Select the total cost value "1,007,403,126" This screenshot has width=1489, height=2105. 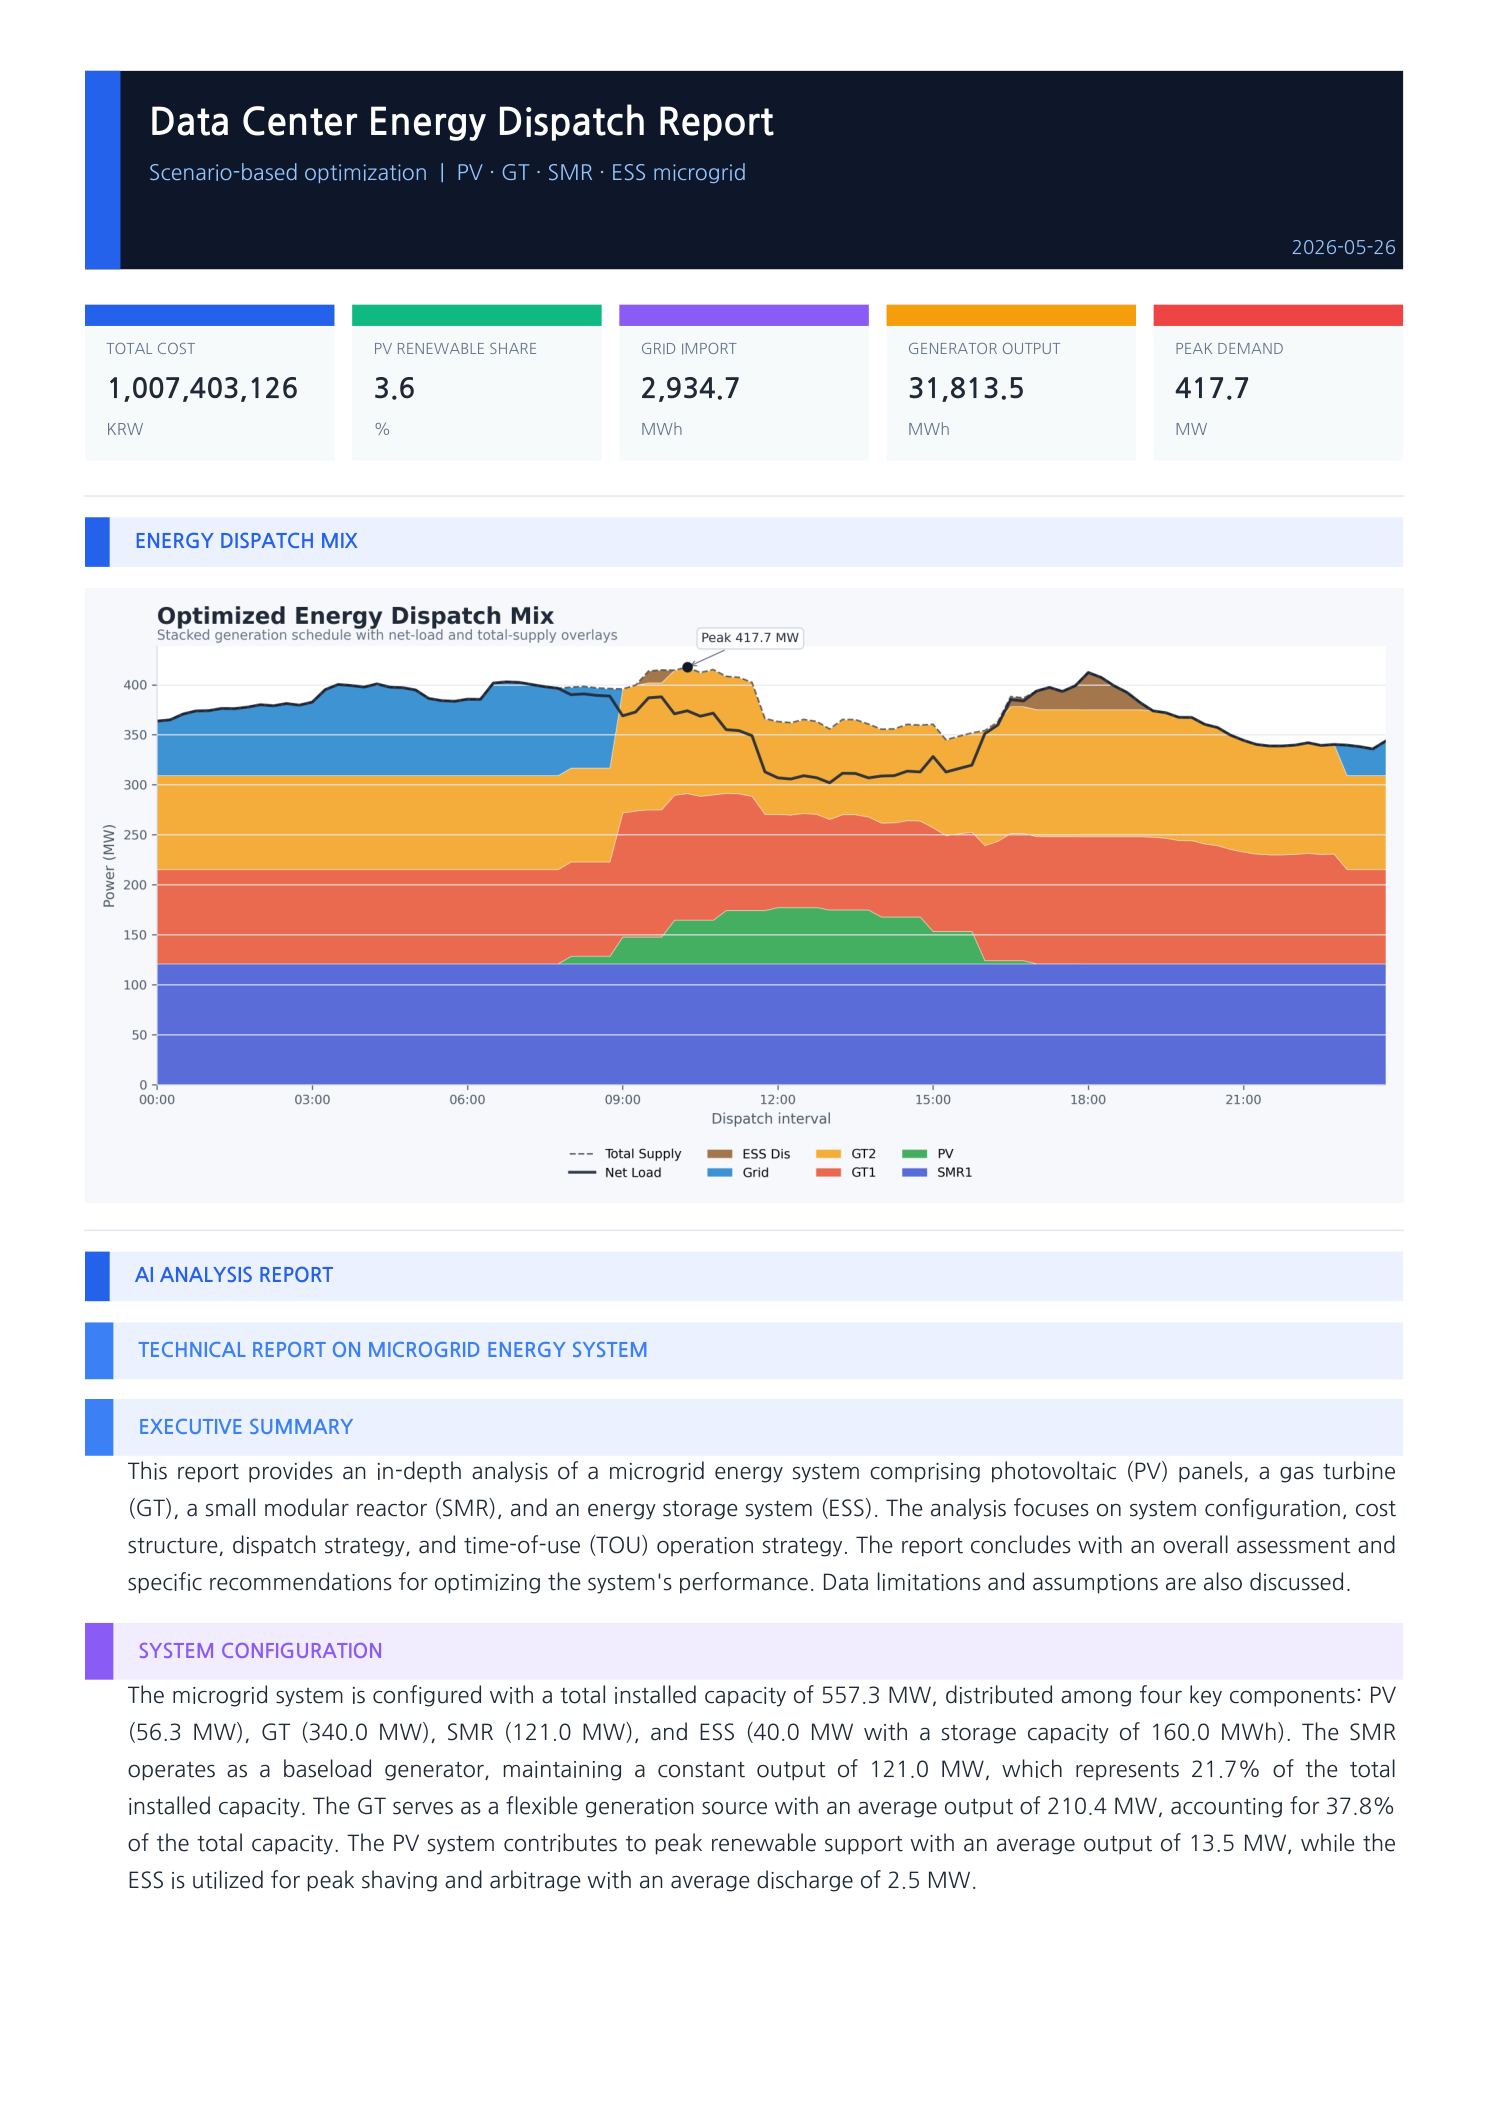pos(202,388)
